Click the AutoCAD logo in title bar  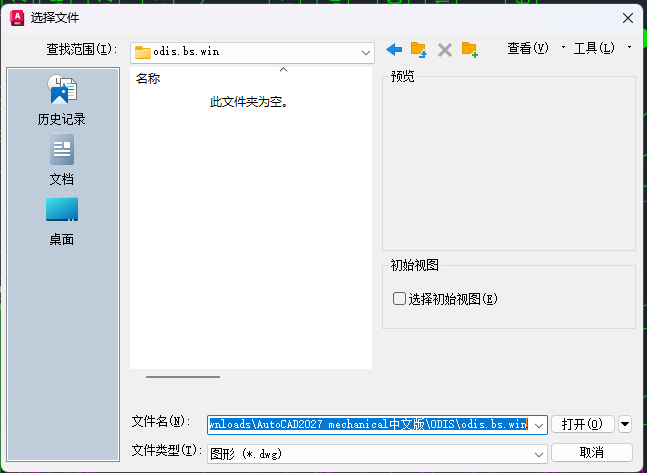(17, 18)
